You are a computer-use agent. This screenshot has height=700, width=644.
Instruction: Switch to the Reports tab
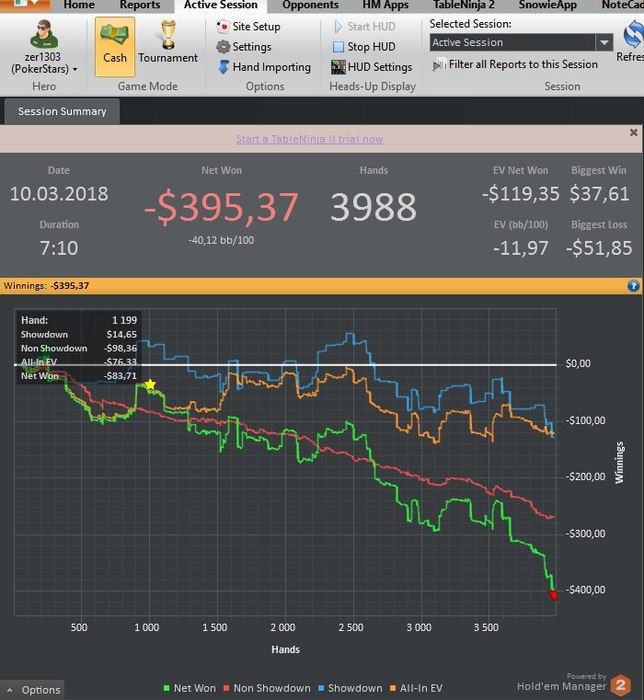click(140, 5)
